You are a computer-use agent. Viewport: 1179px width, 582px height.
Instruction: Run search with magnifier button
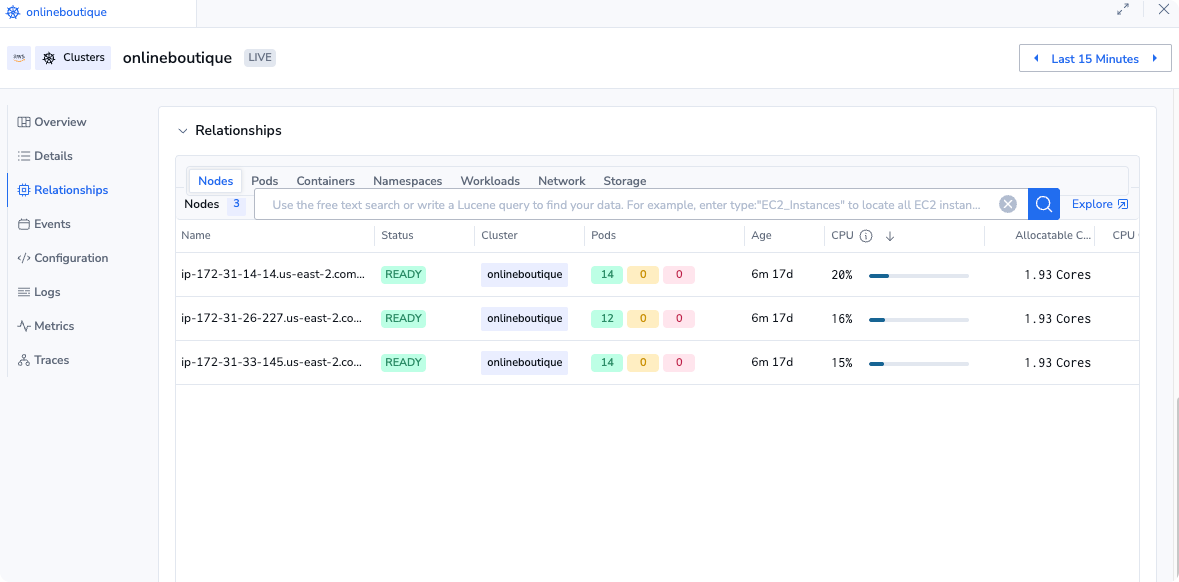click(1044, 204)
